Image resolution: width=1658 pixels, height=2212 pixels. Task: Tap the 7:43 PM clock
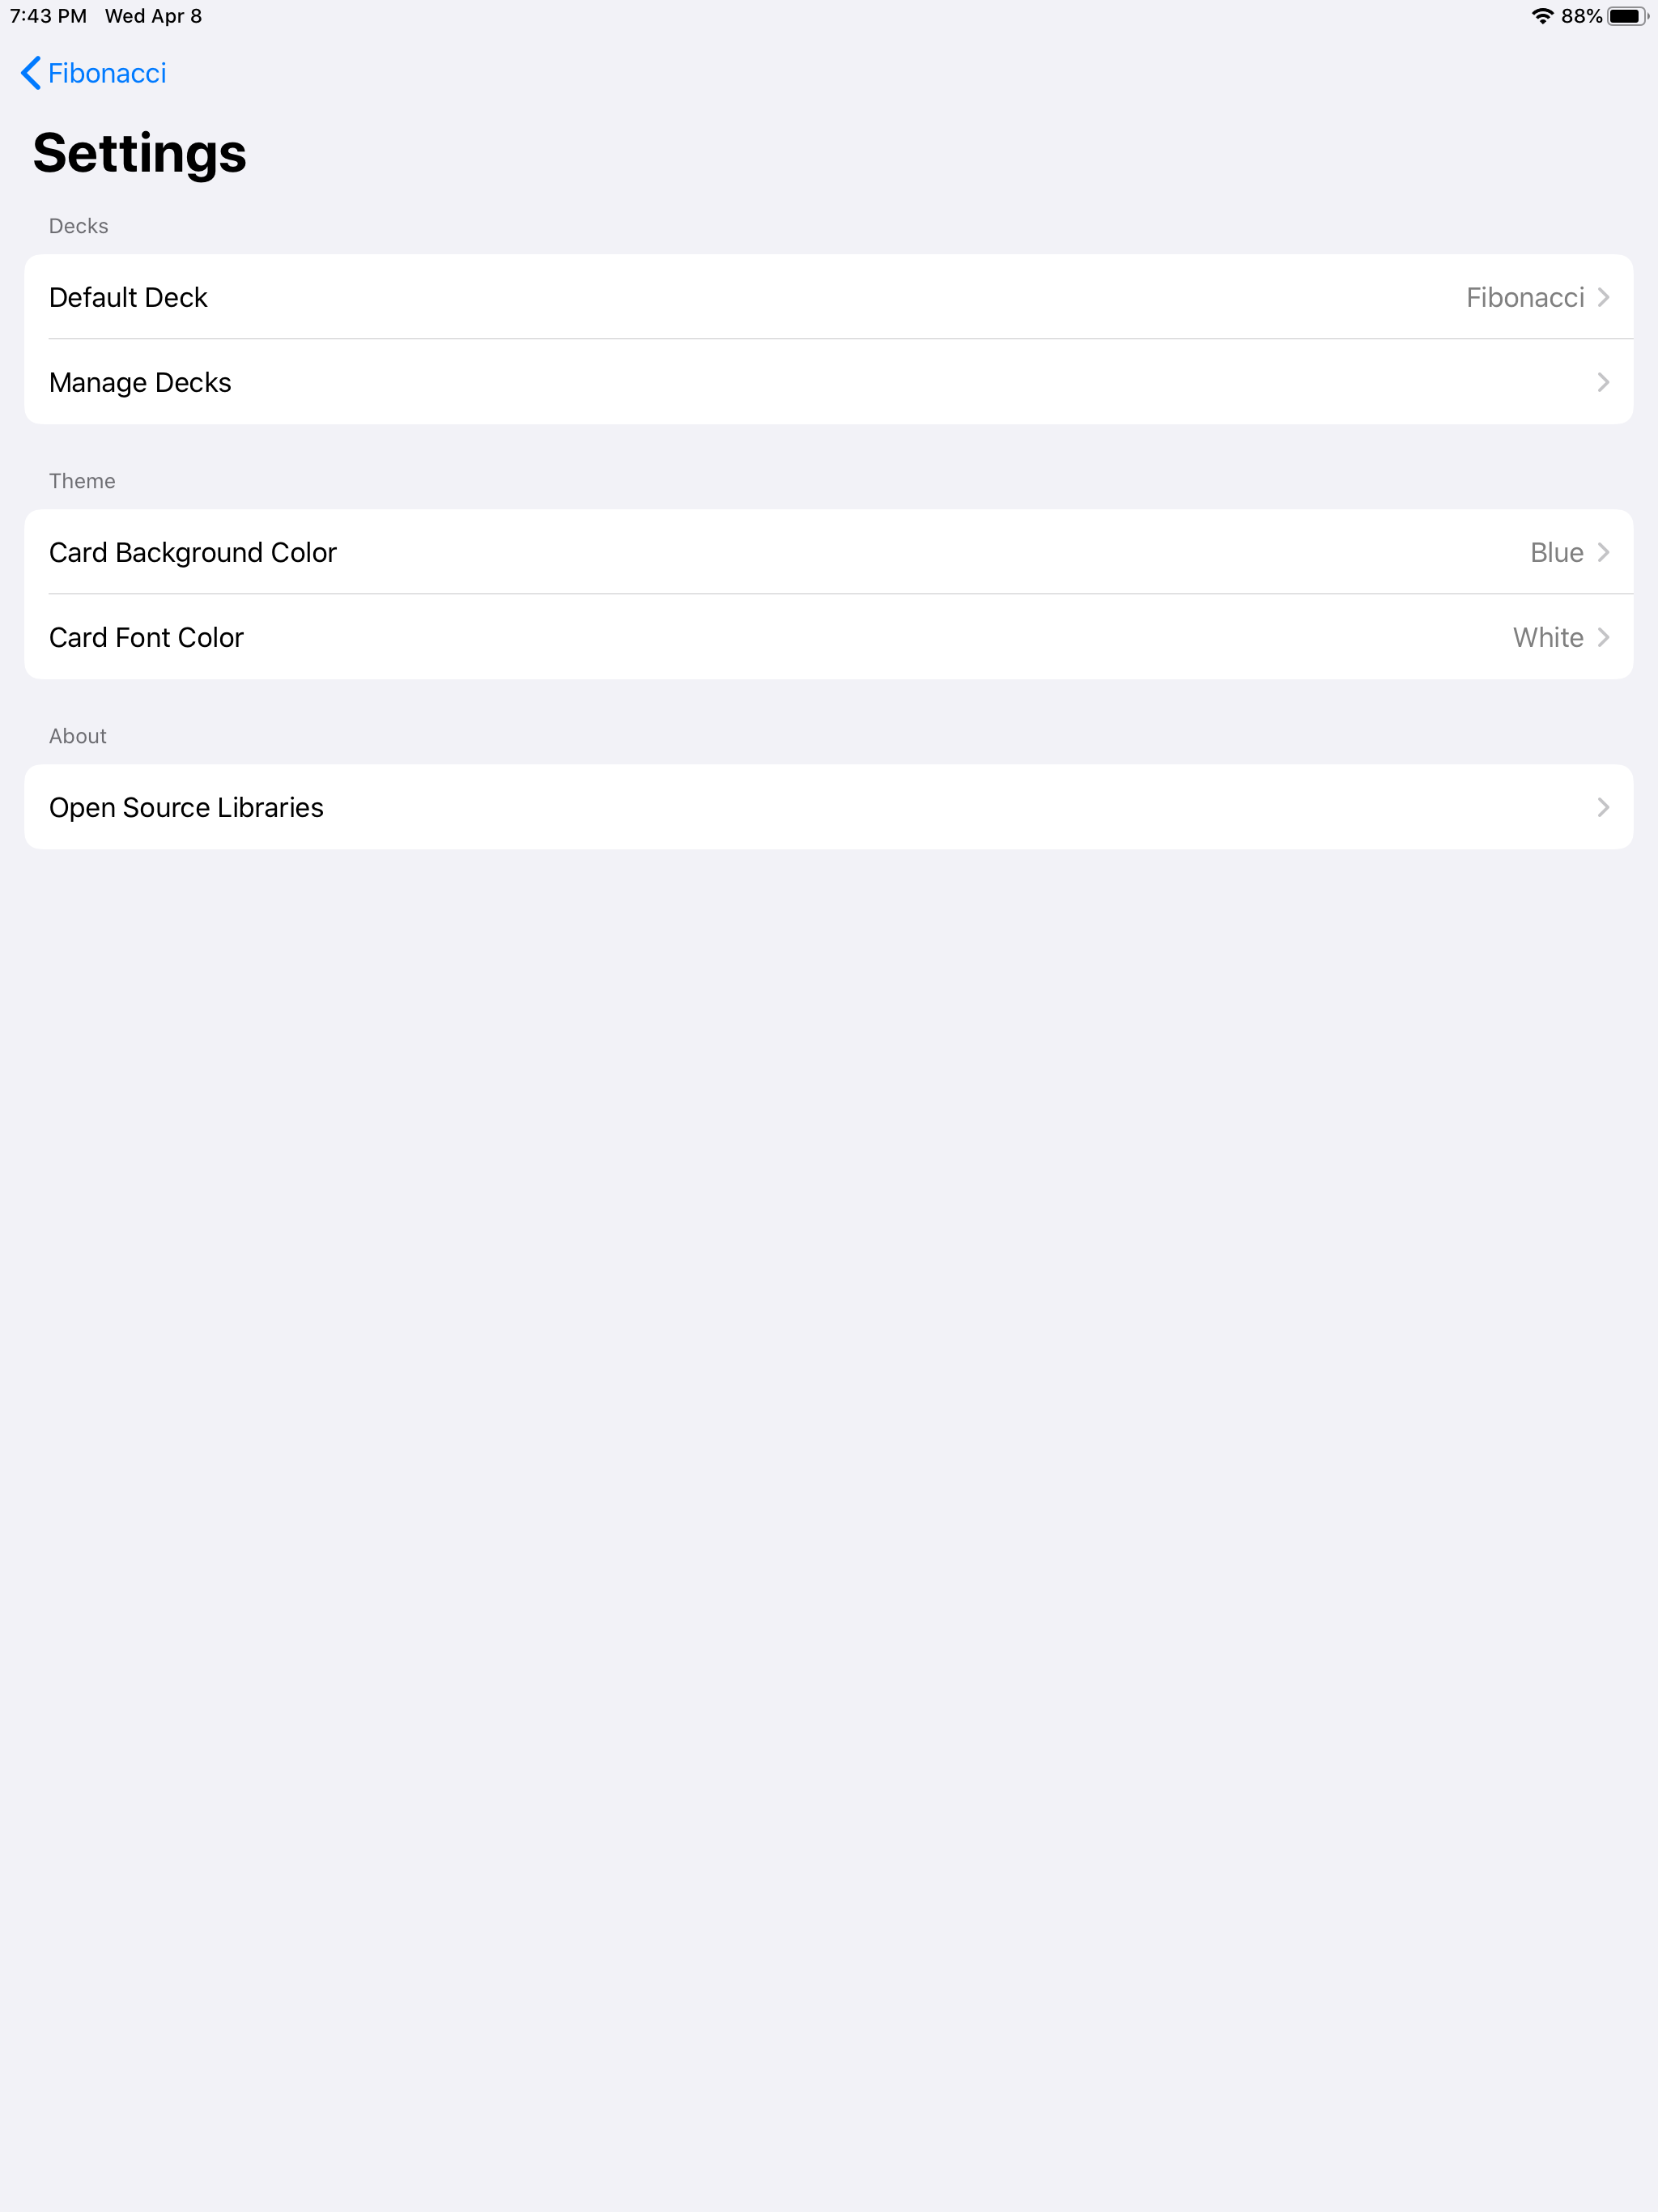pos(48,16)
